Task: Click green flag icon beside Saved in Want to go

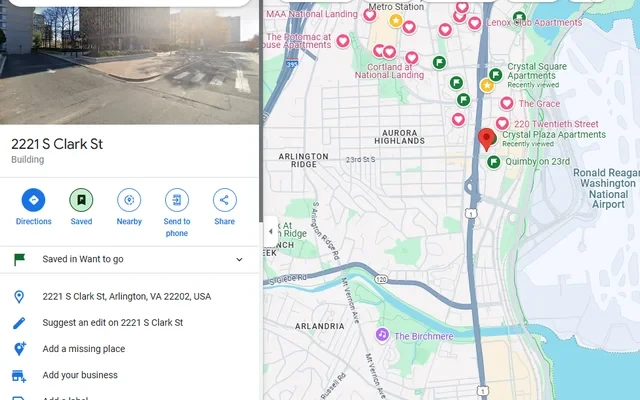Action: 19,259
